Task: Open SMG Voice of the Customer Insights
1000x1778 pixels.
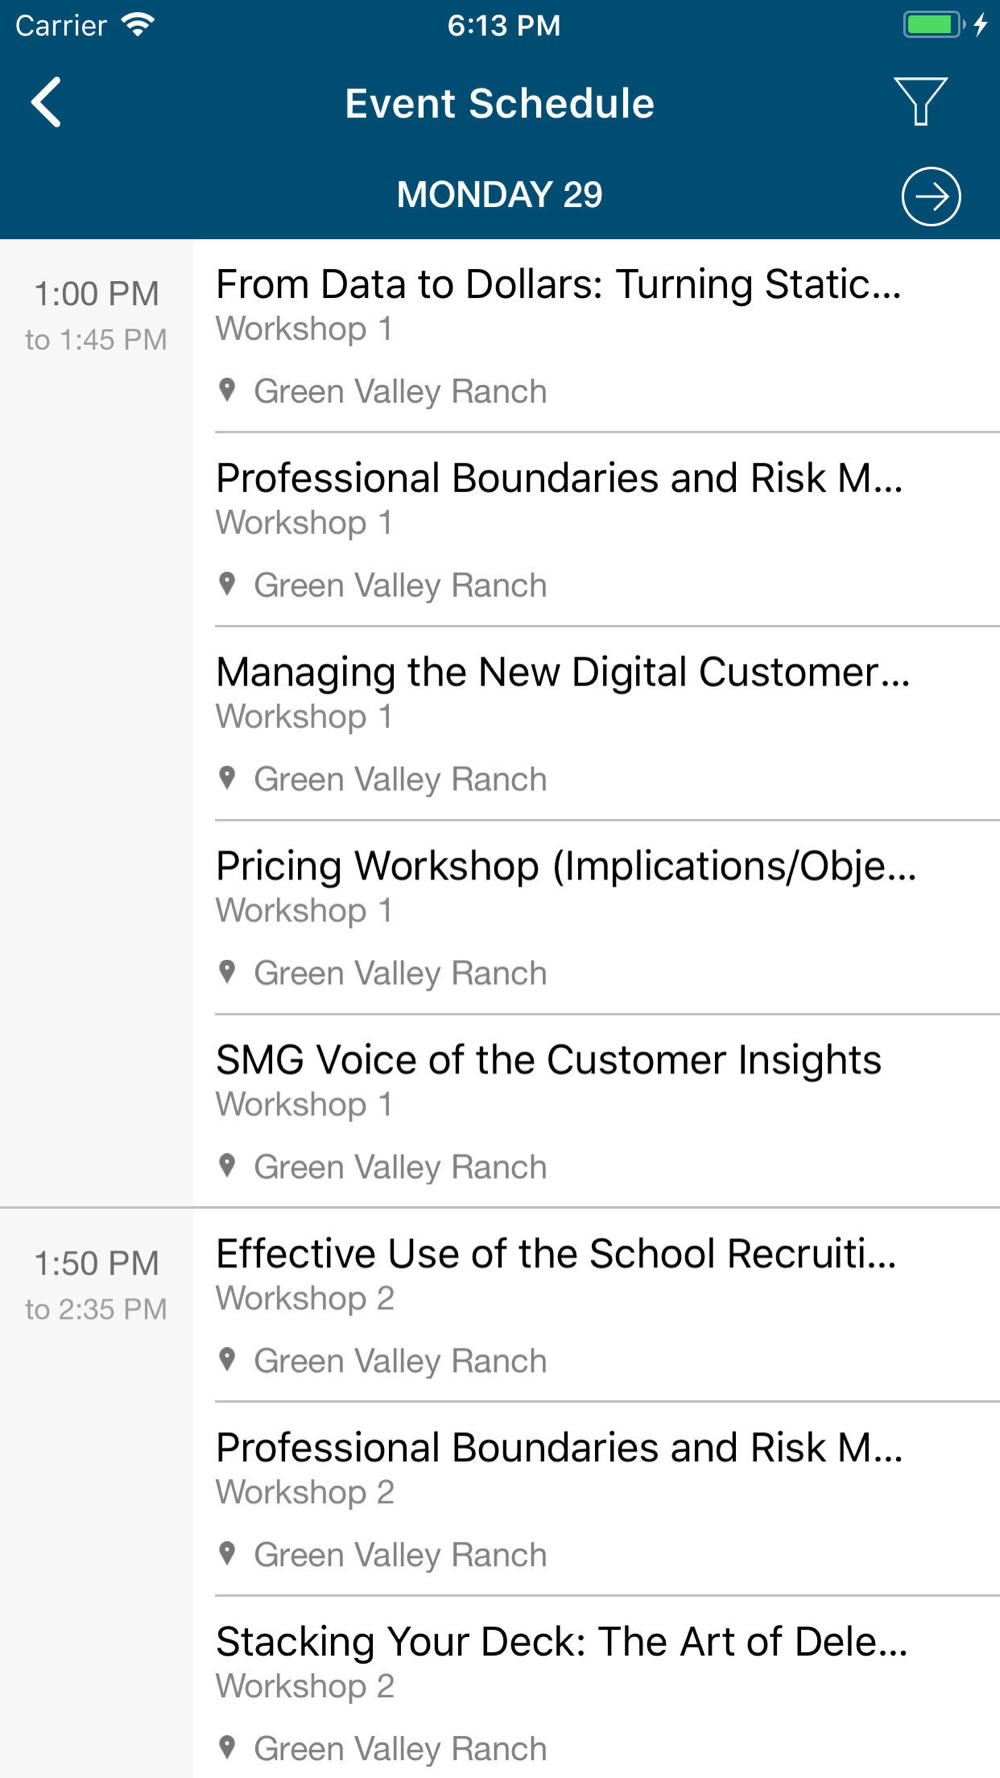Action: [548, 1061]
